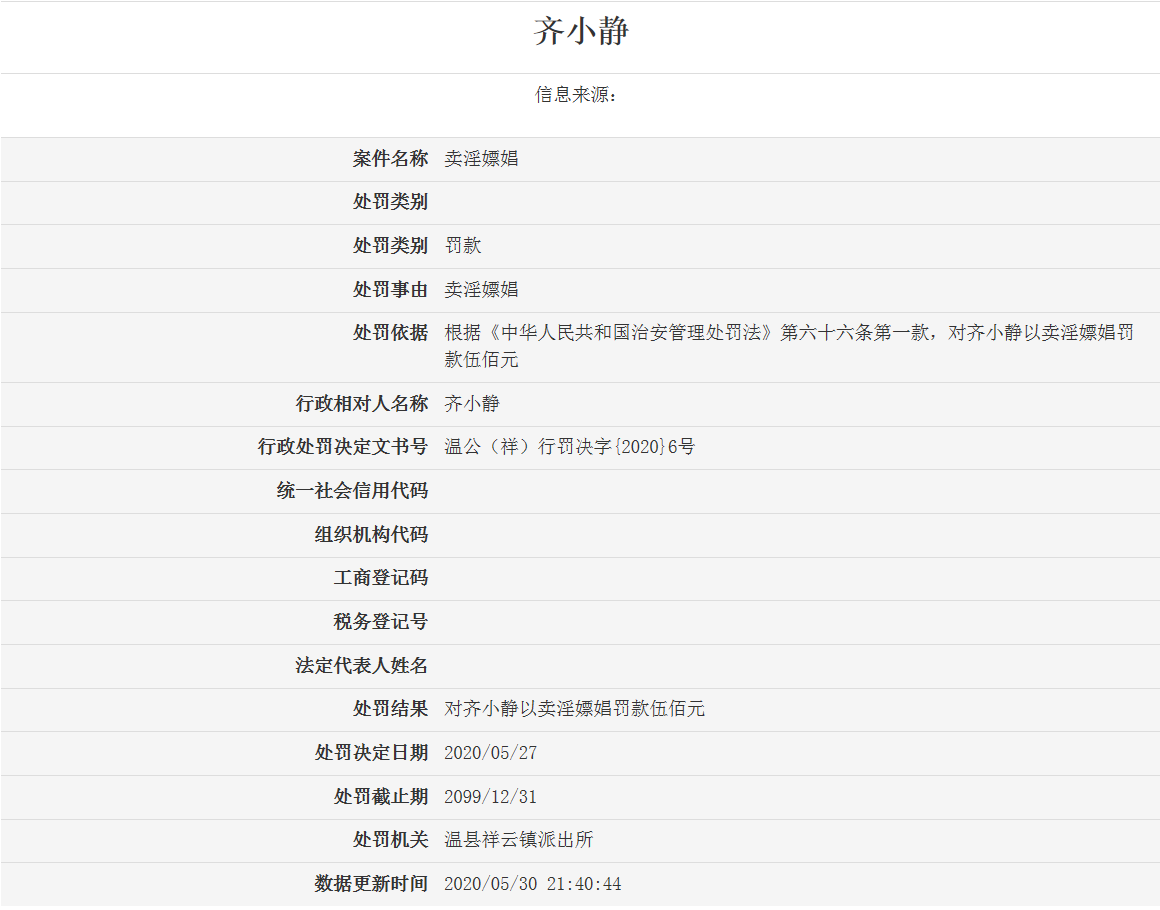
Task: Click the value text in the 处罚结果 row
Action: [x=574, y=709]
